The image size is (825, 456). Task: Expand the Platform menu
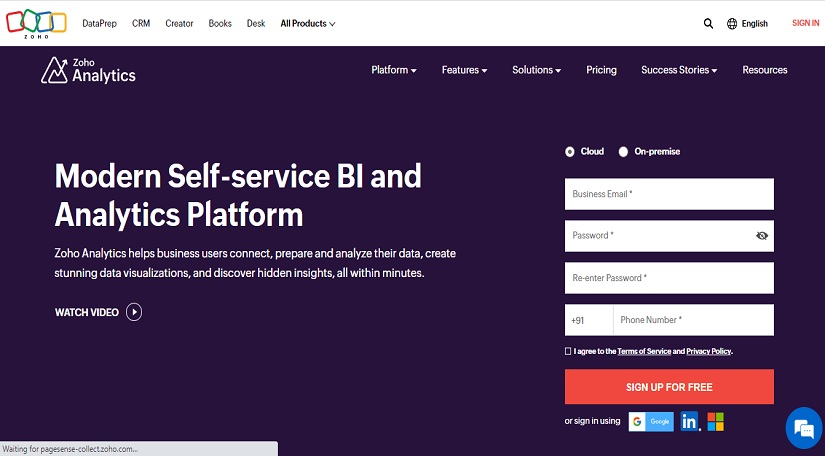point(394,70)
